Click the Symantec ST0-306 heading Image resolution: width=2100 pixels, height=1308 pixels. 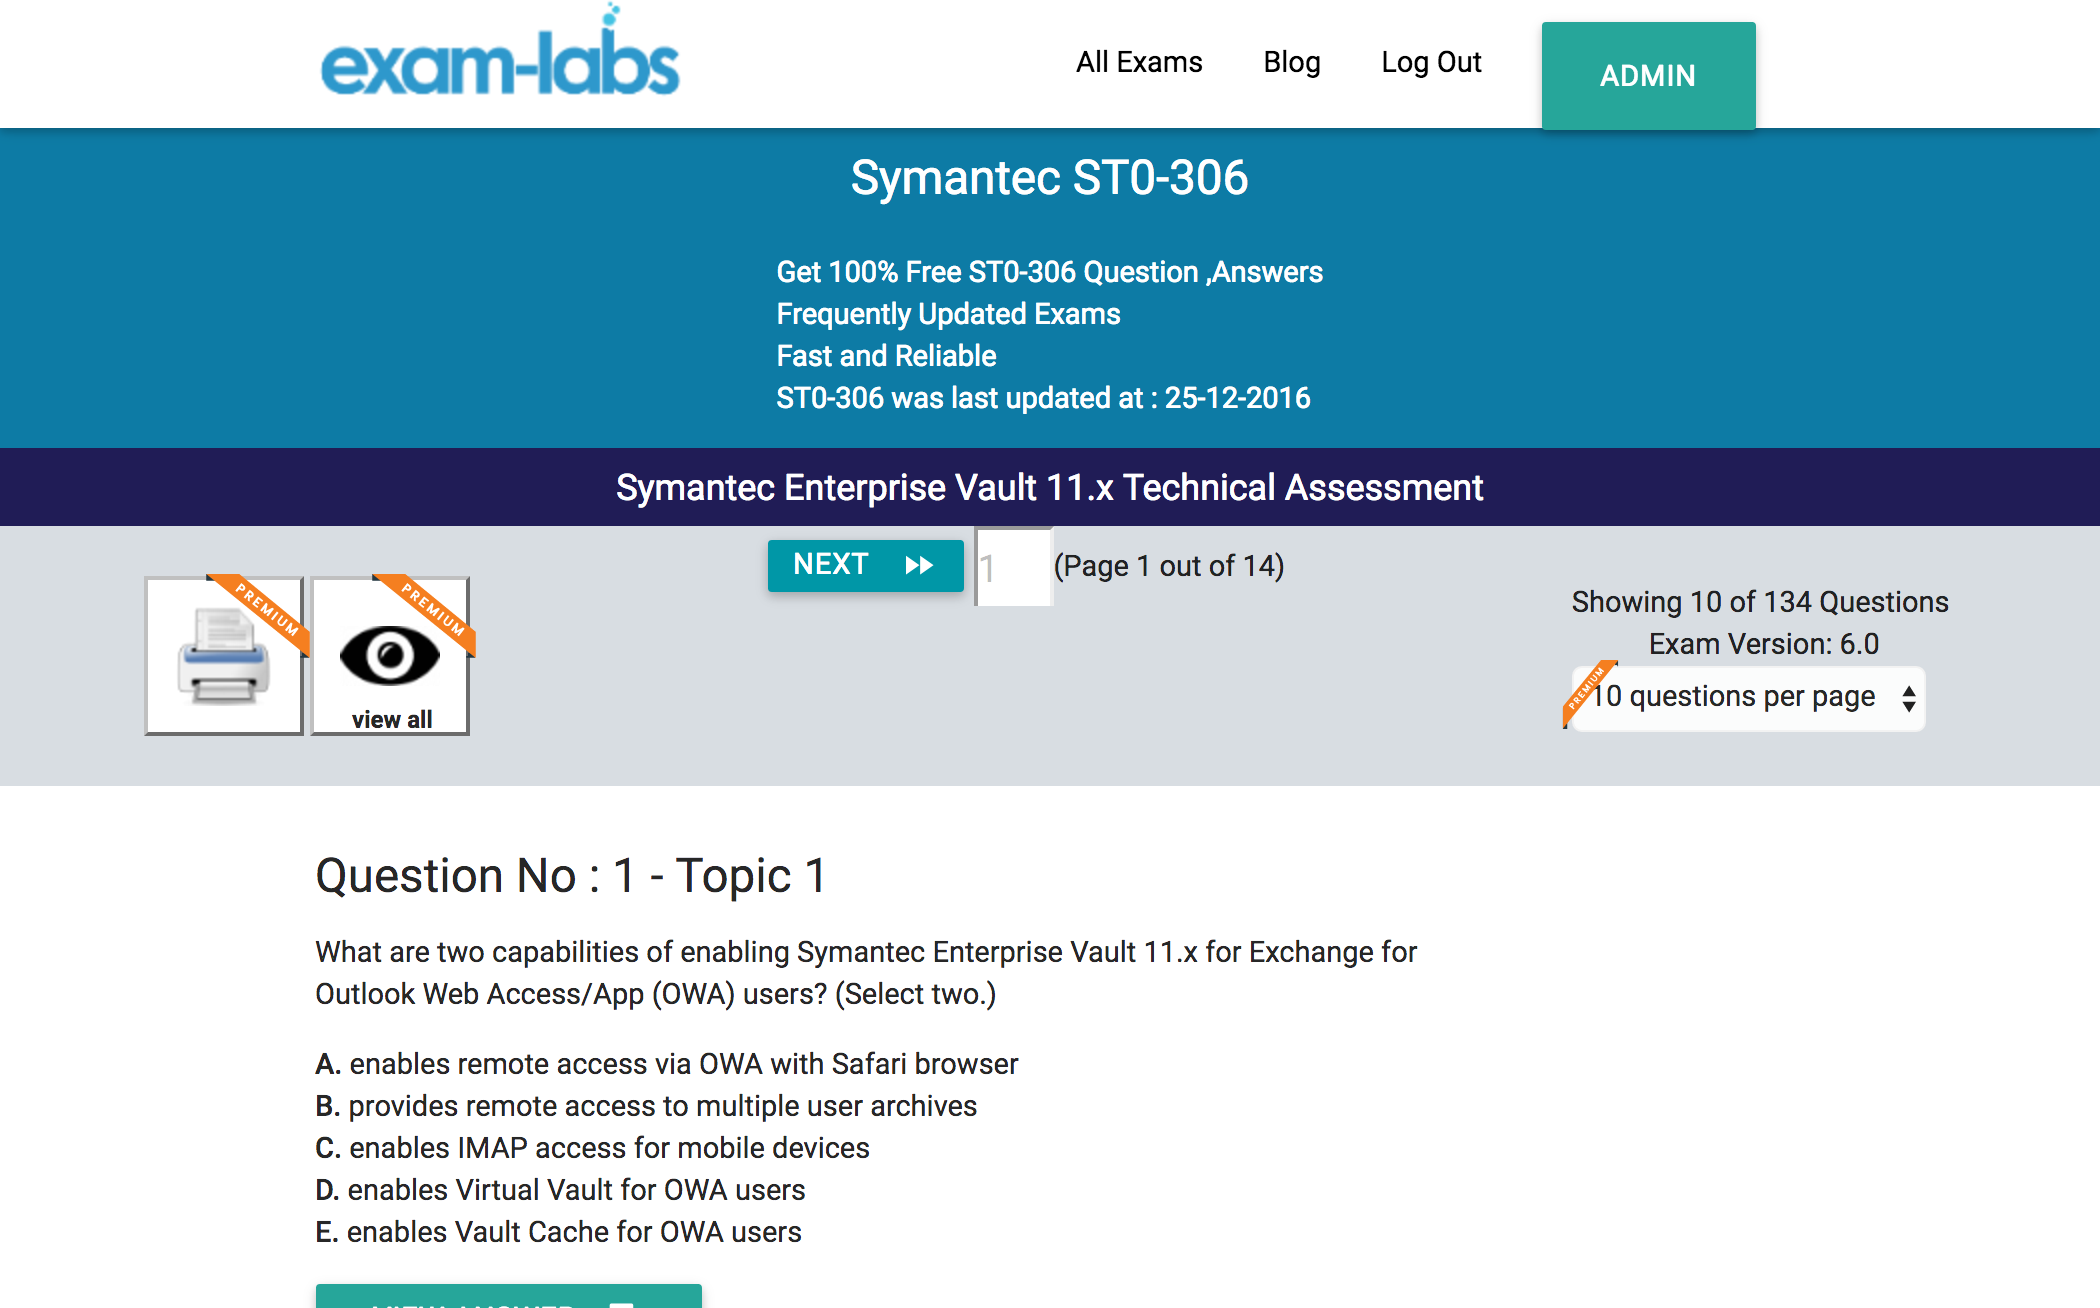[x=1049, y=178]
